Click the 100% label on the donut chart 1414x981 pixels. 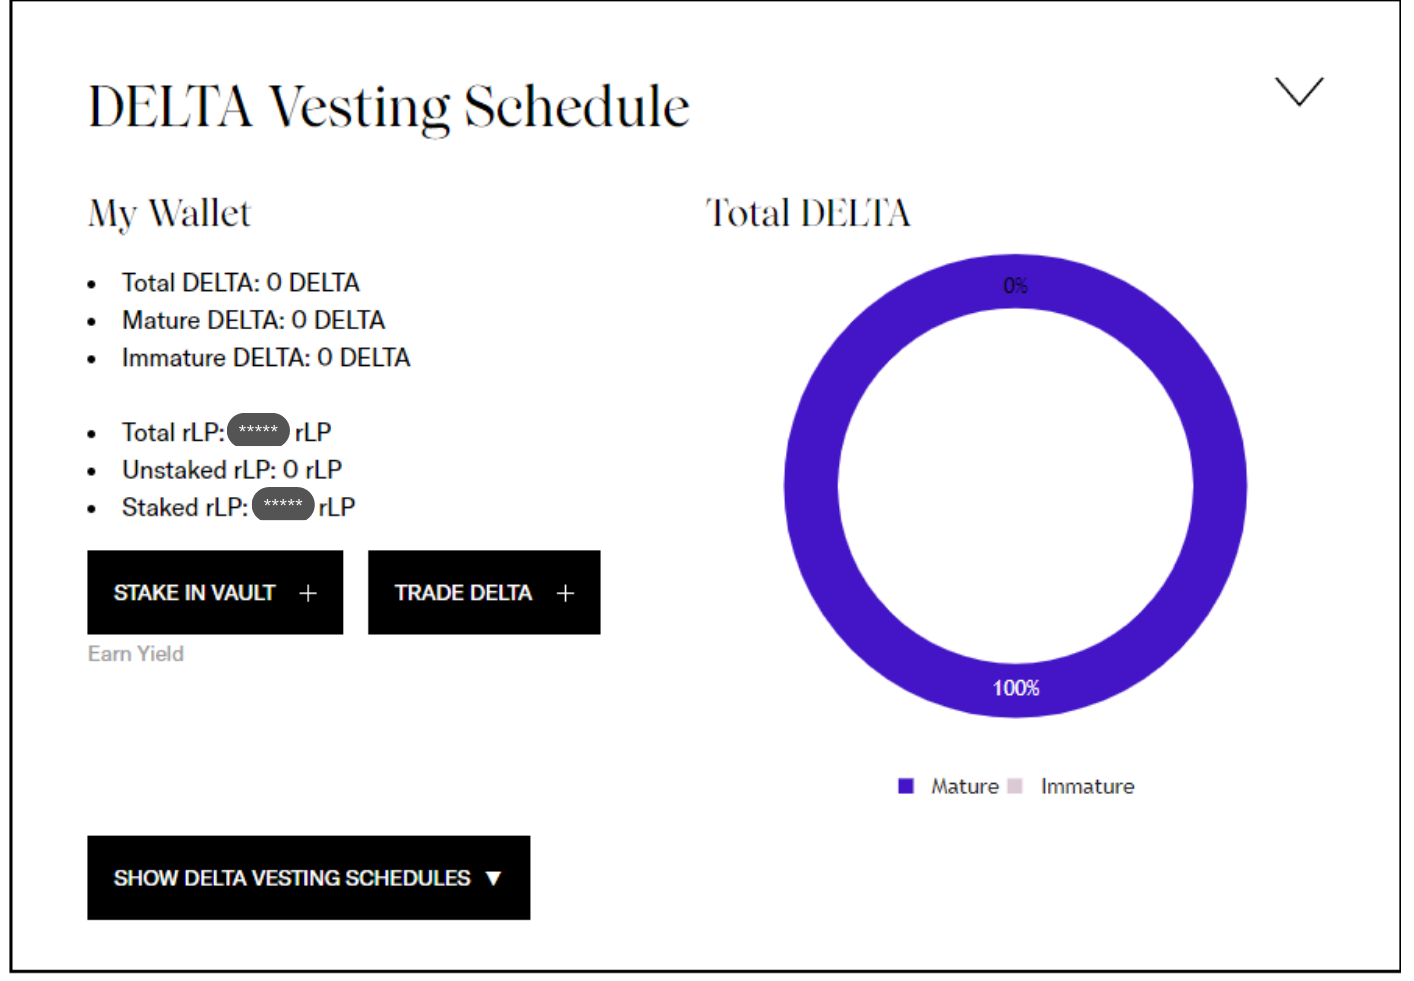point(1016,688)
